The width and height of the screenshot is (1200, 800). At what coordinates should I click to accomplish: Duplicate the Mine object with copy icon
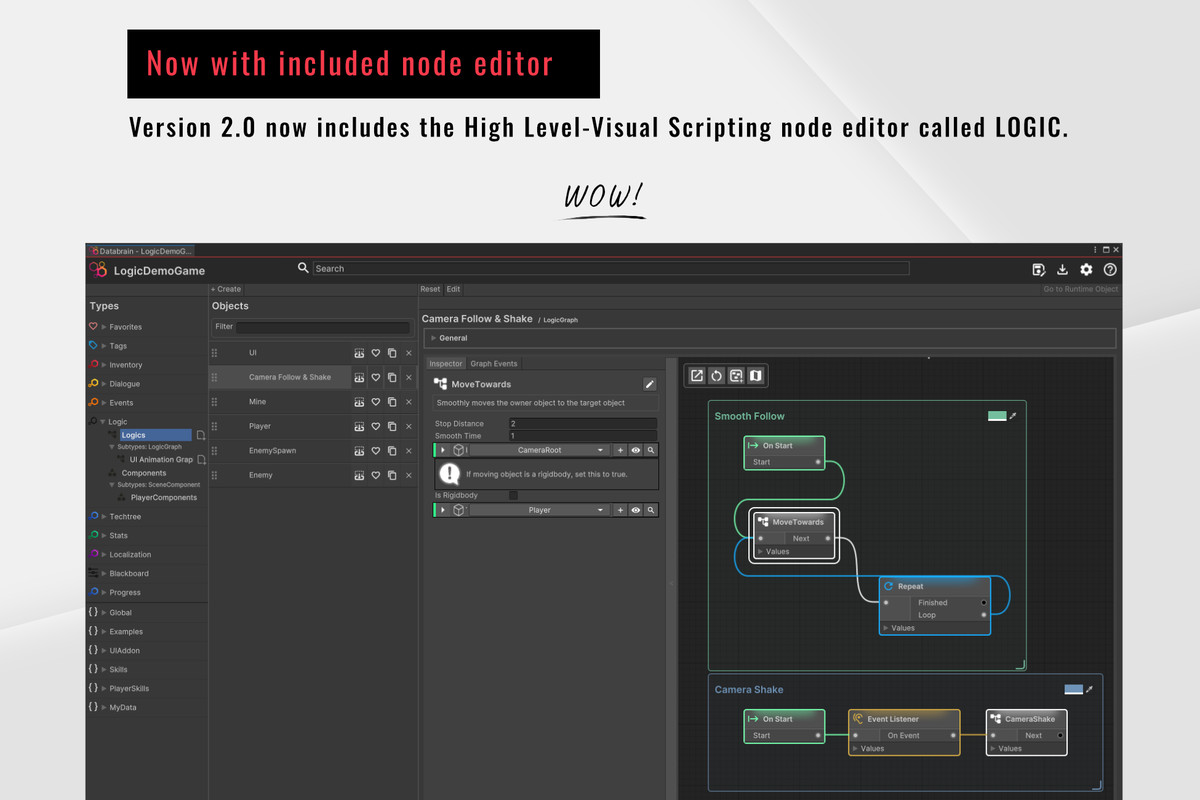(x=392, y=402)
